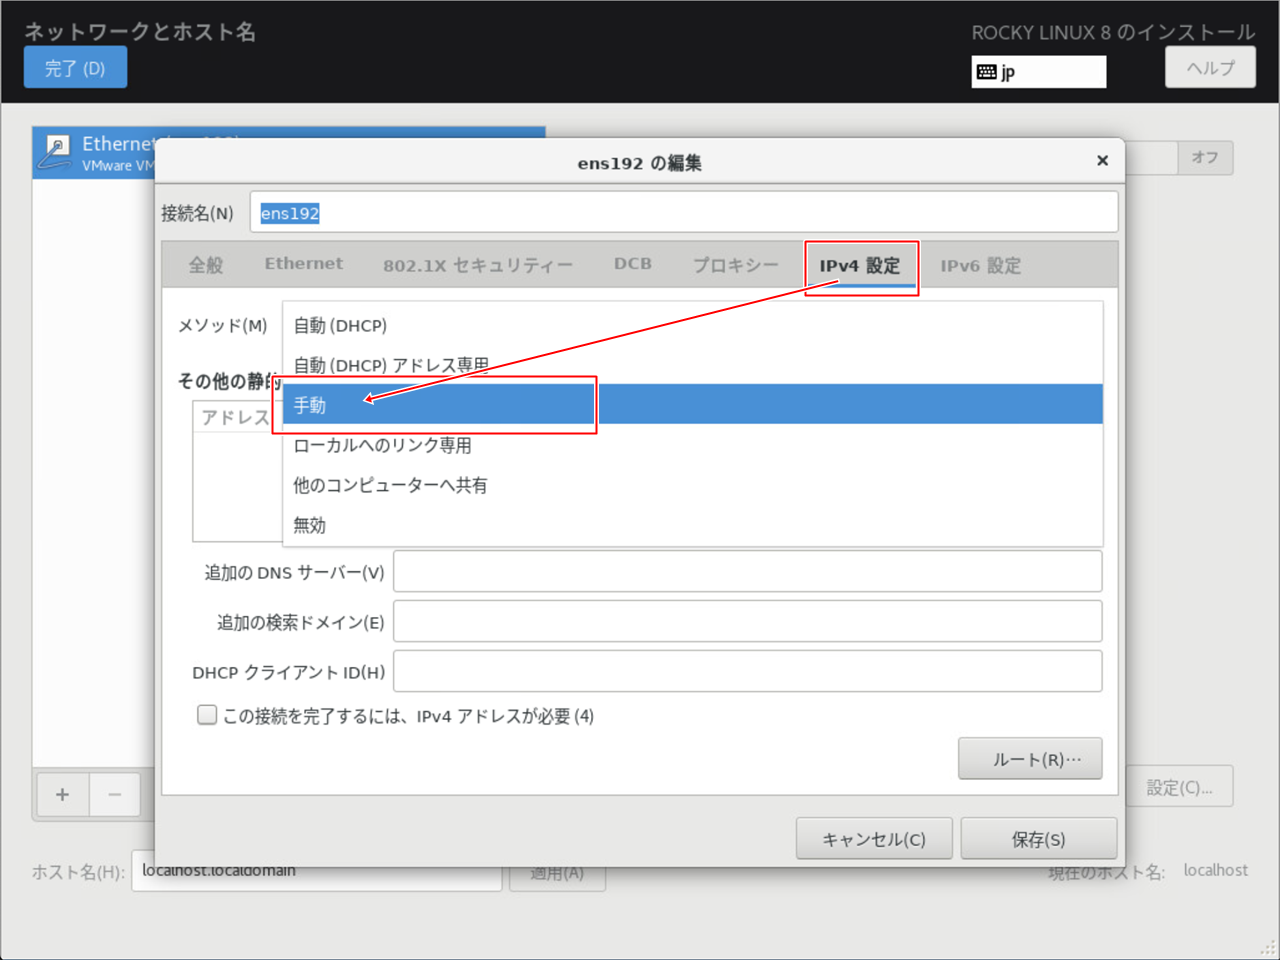Choose 他のコンピューターへ共有 option
Screen dimensions: 1280x960
tap(390, 485)
